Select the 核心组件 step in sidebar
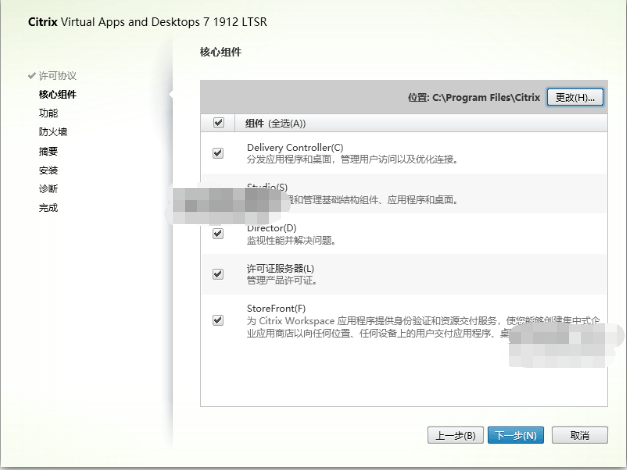The image size is (627, 470). click(x=58, y=94)
